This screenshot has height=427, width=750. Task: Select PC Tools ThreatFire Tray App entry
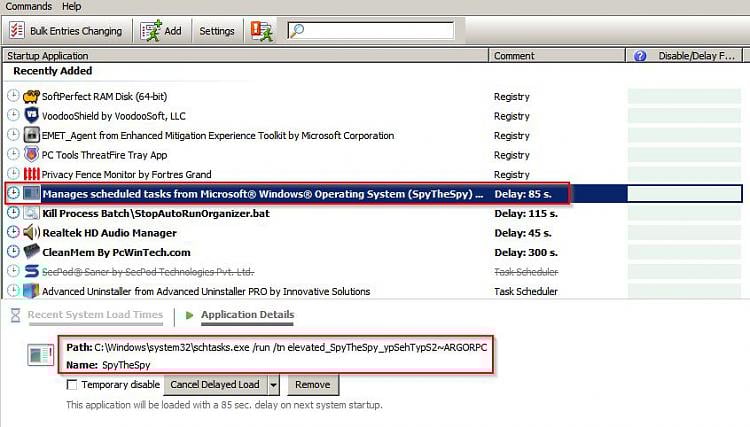tap(104, 155)
